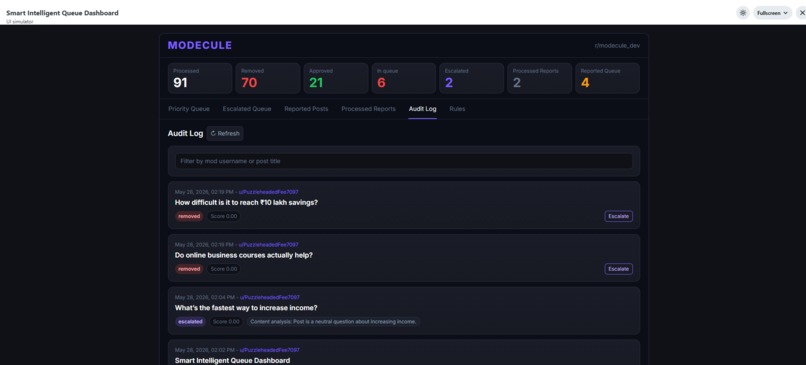Click username on Smart Intelligent Queue Dashboard entry

[x=270, y=350]
